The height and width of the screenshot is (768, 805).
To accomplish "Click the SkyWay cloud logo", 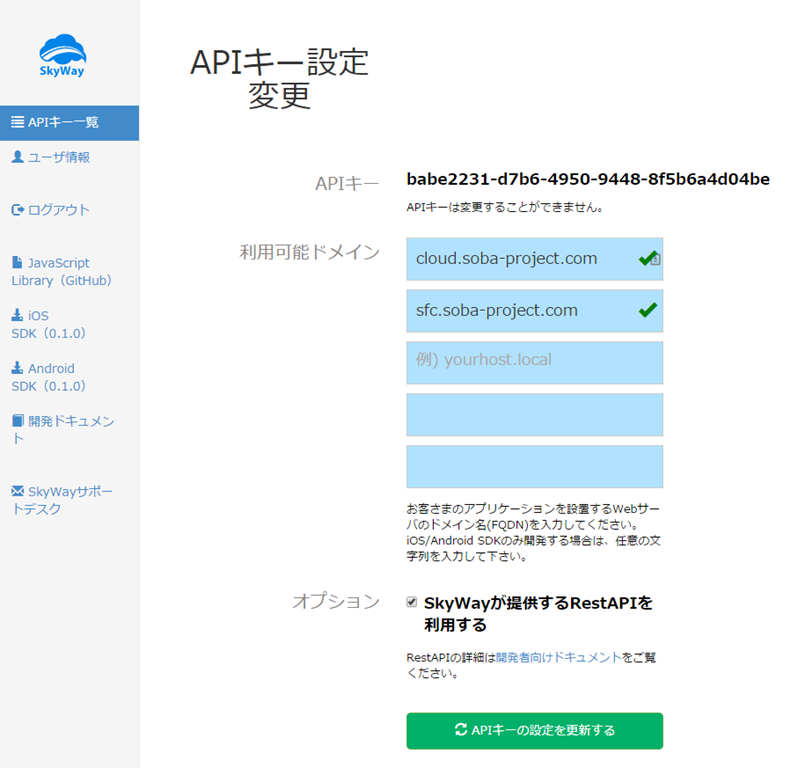I will pyautogui.click(x=62, y=55).
